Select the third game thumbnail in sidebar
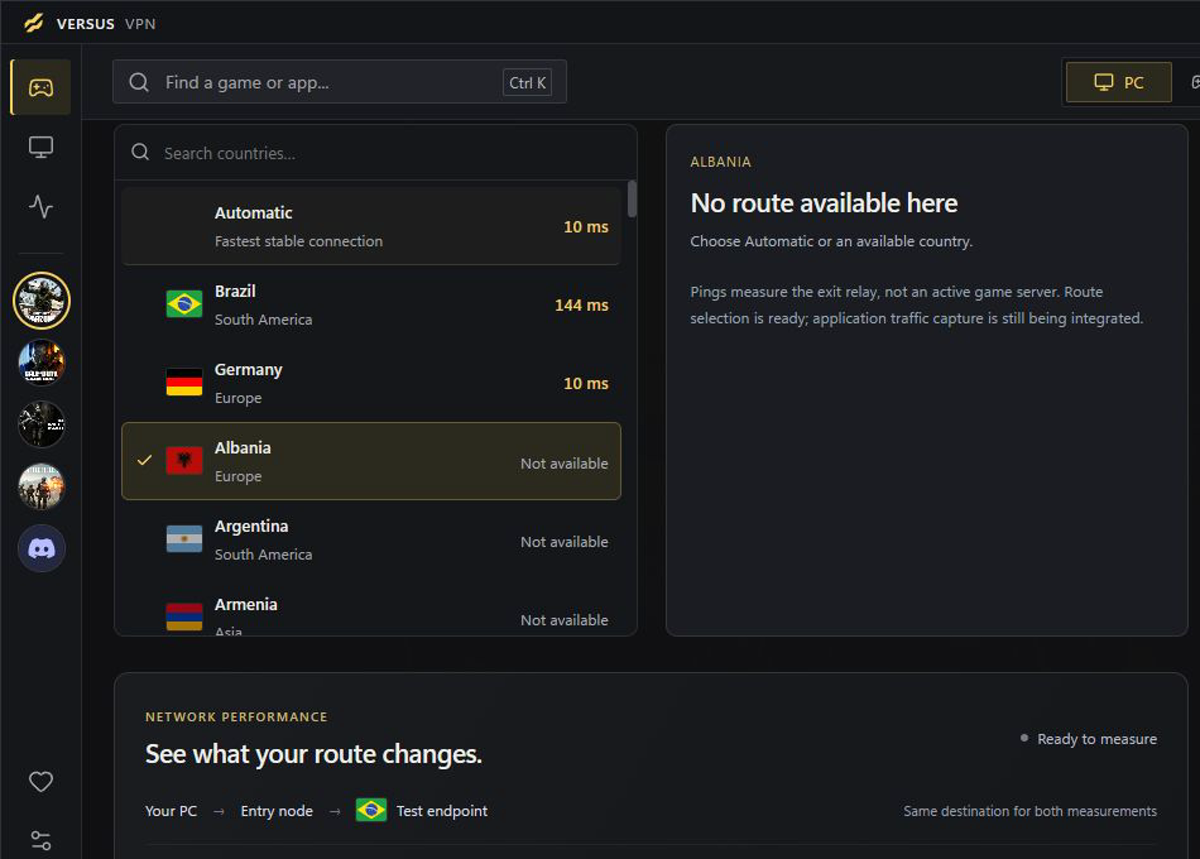 41,424
